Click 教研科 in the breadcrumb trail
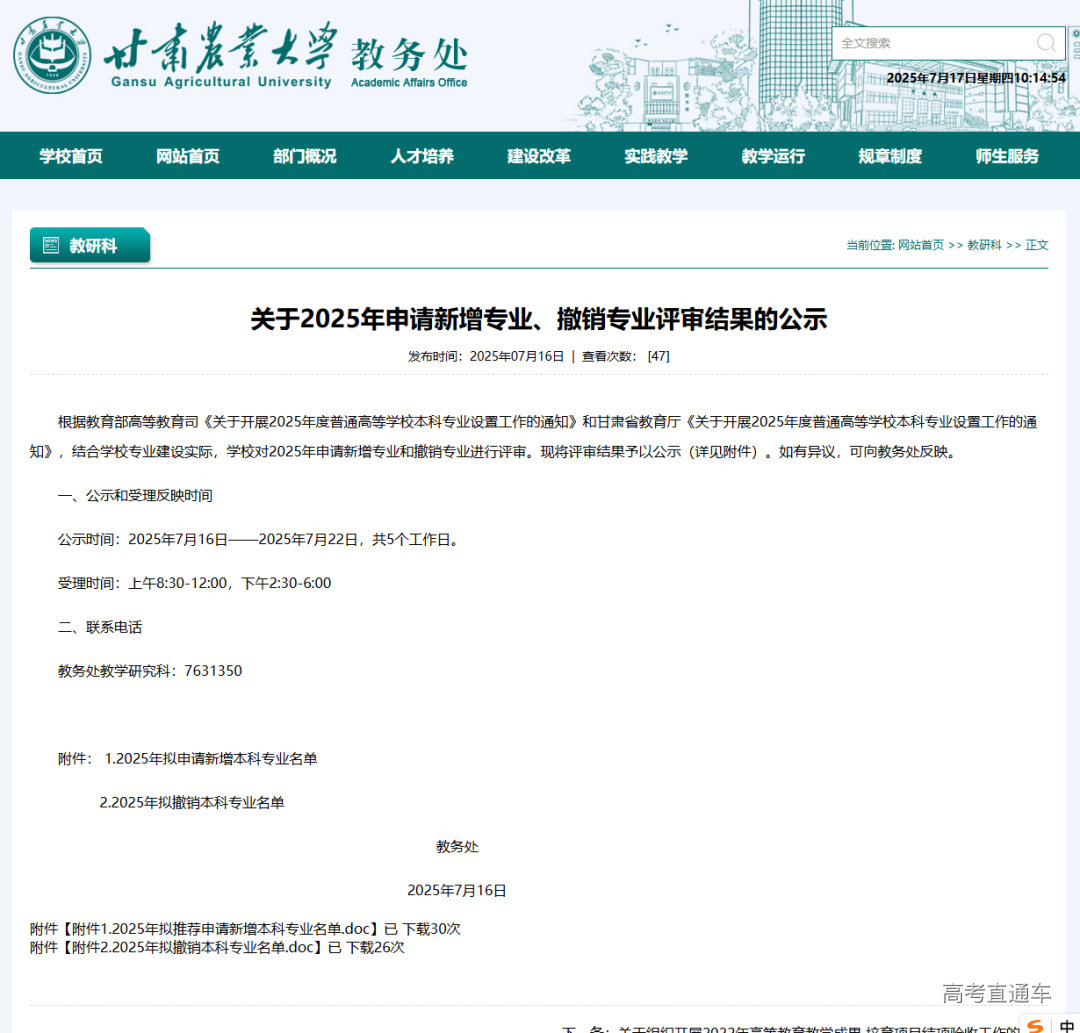Screen dimensions: 1080x1033 984,244
